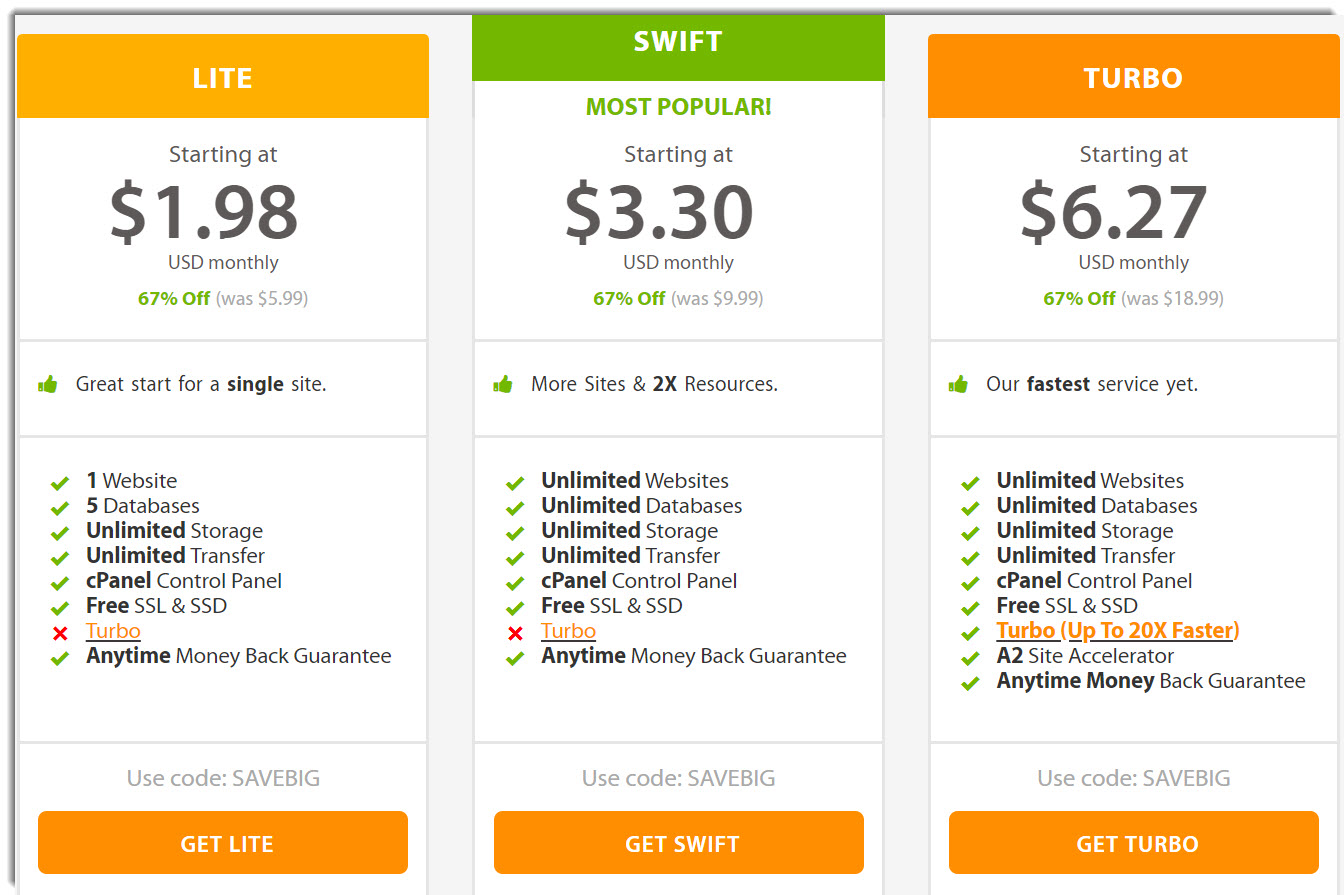This screenshot has width=1344, height=895.
Task: Click the checkmark beside Free SSL & SSD in LITE
Action: (59, 606)
